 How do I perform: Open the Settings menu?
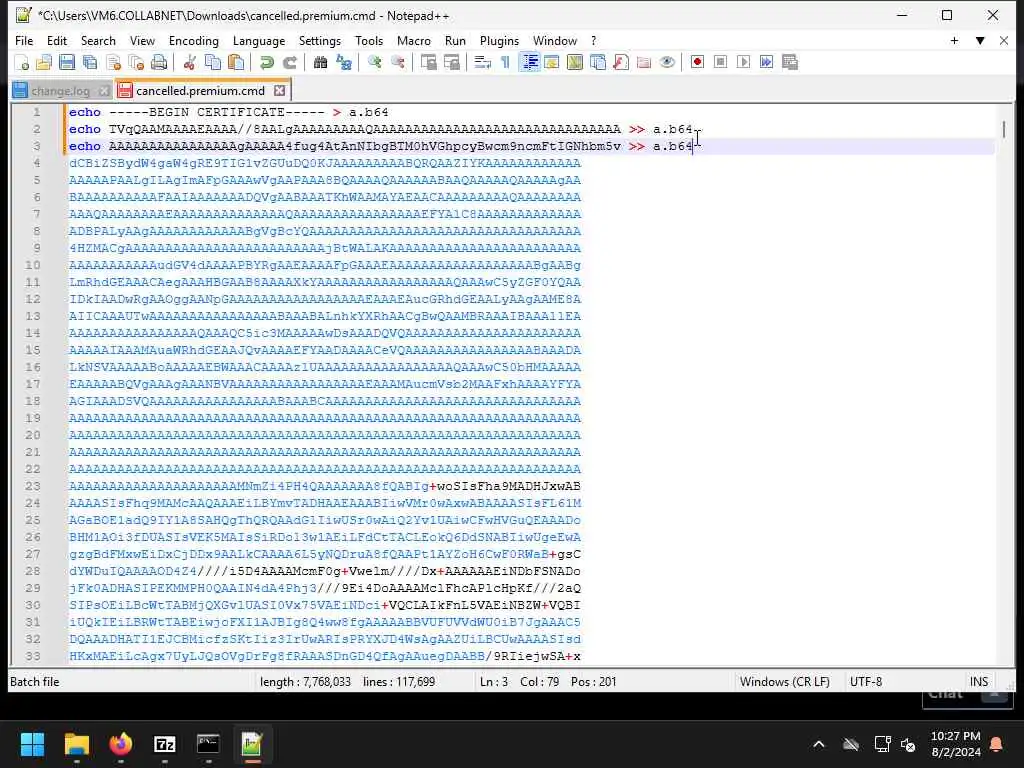click(319, 40)
